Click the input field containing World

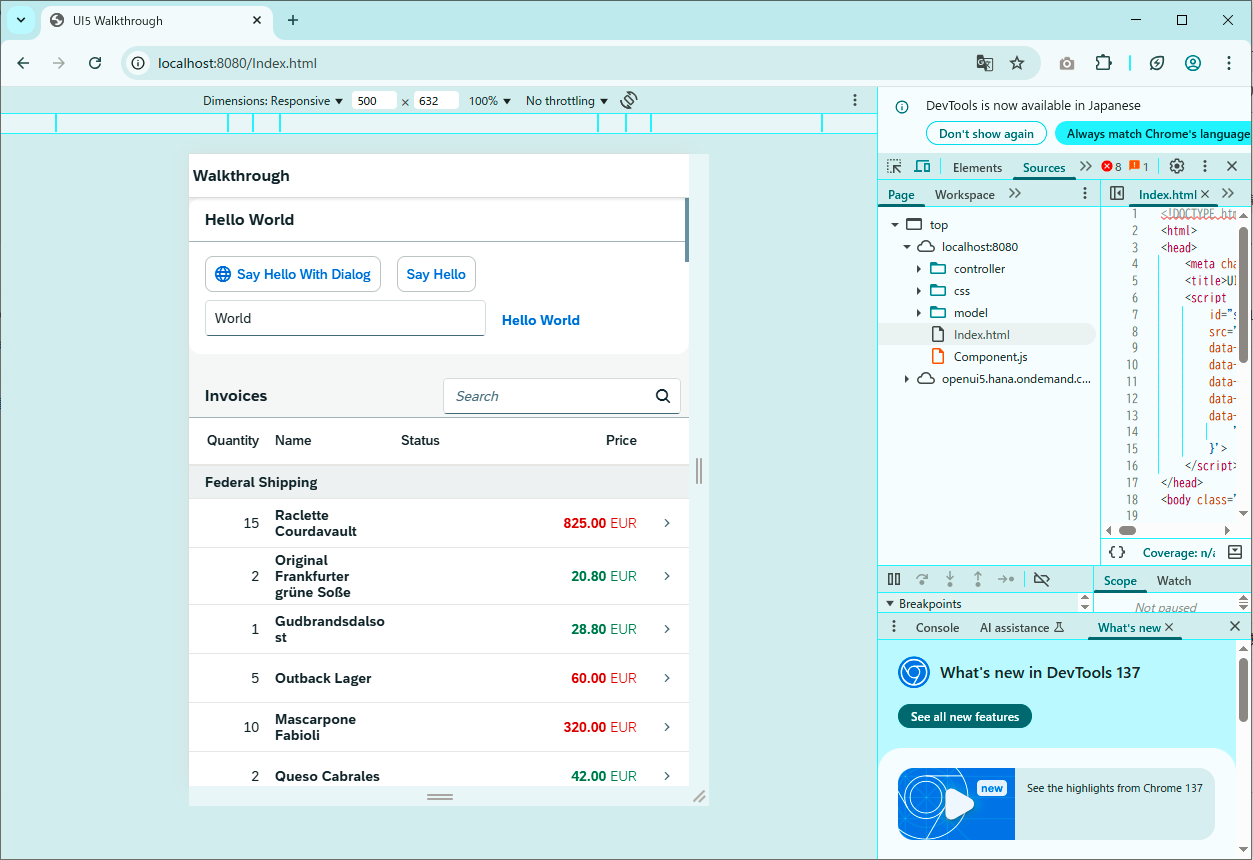[x=345, y=318]
